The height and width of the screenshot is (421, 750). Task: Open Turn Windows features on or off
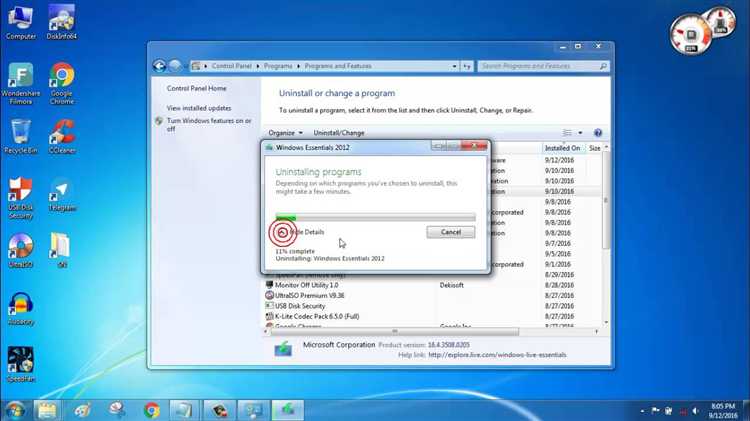tap(209, 125)
